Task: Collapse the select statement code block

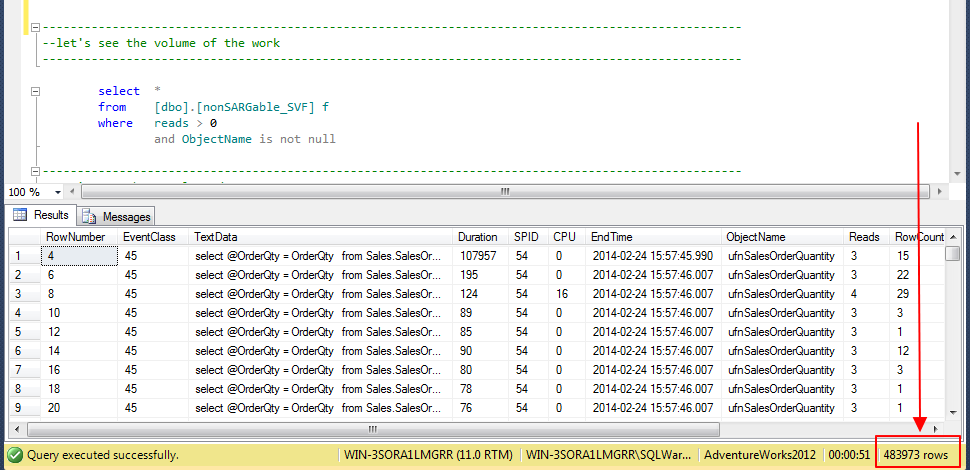Action: [36, 91]
